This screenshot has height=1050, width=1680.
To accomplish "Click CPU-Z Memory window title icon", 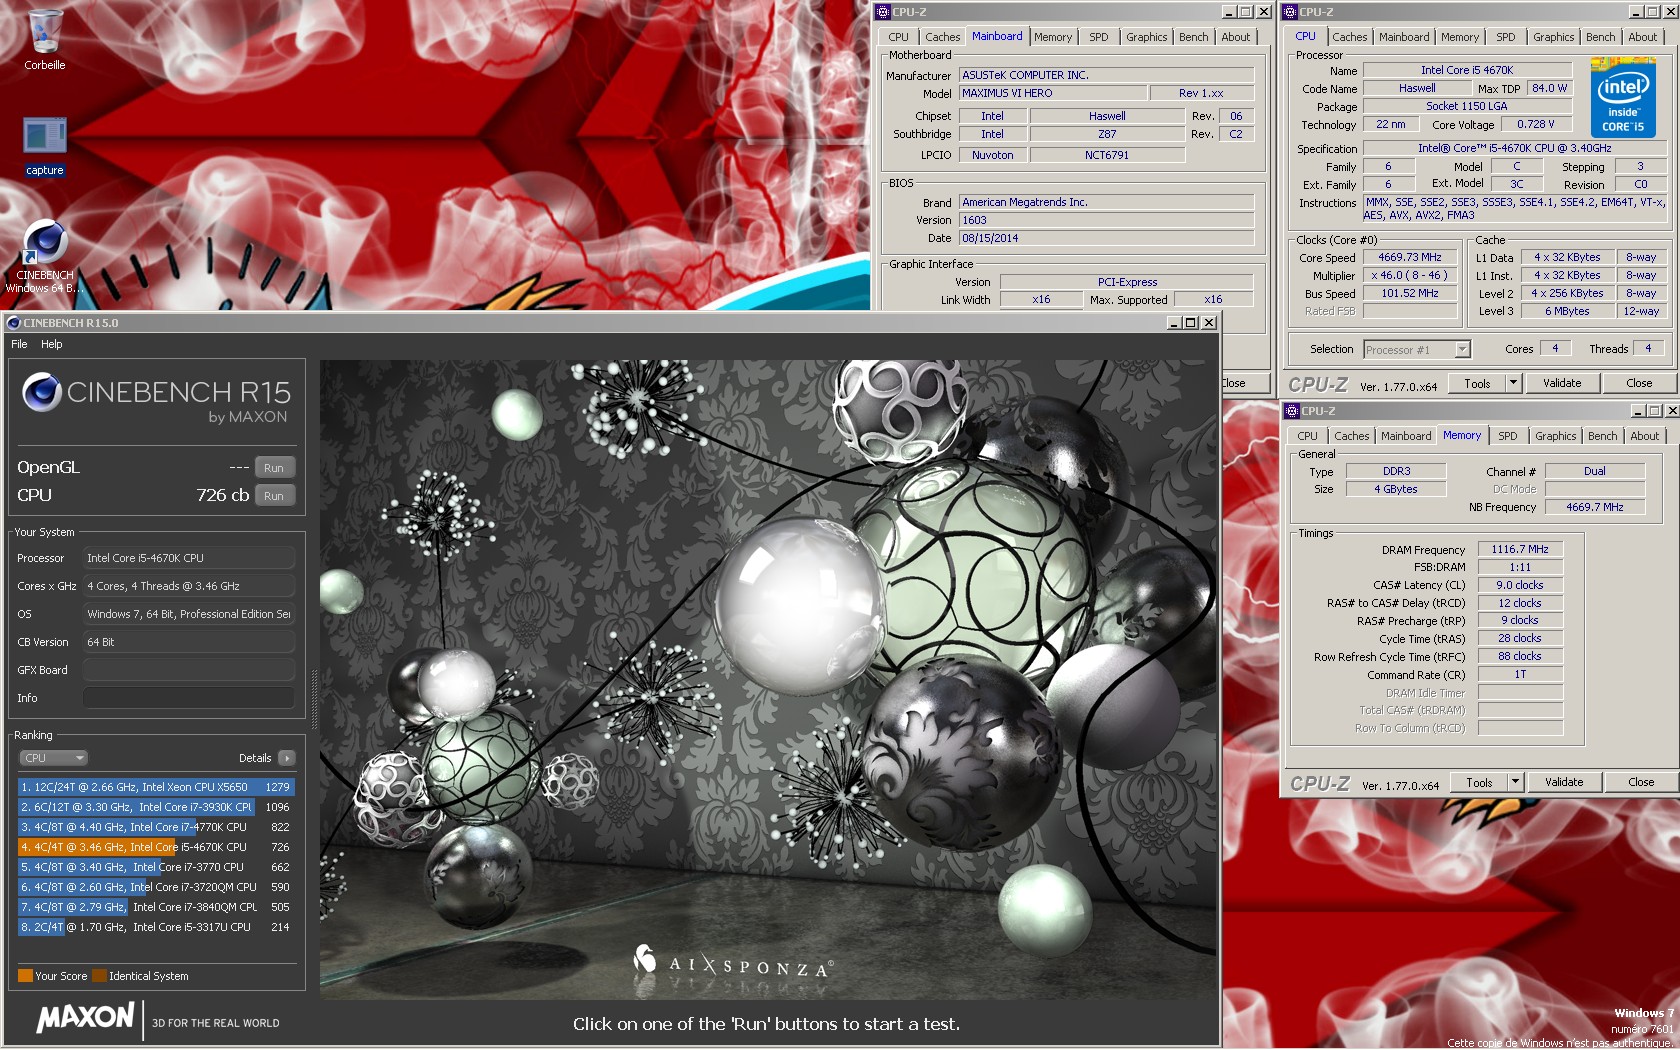I will 1291,411.
